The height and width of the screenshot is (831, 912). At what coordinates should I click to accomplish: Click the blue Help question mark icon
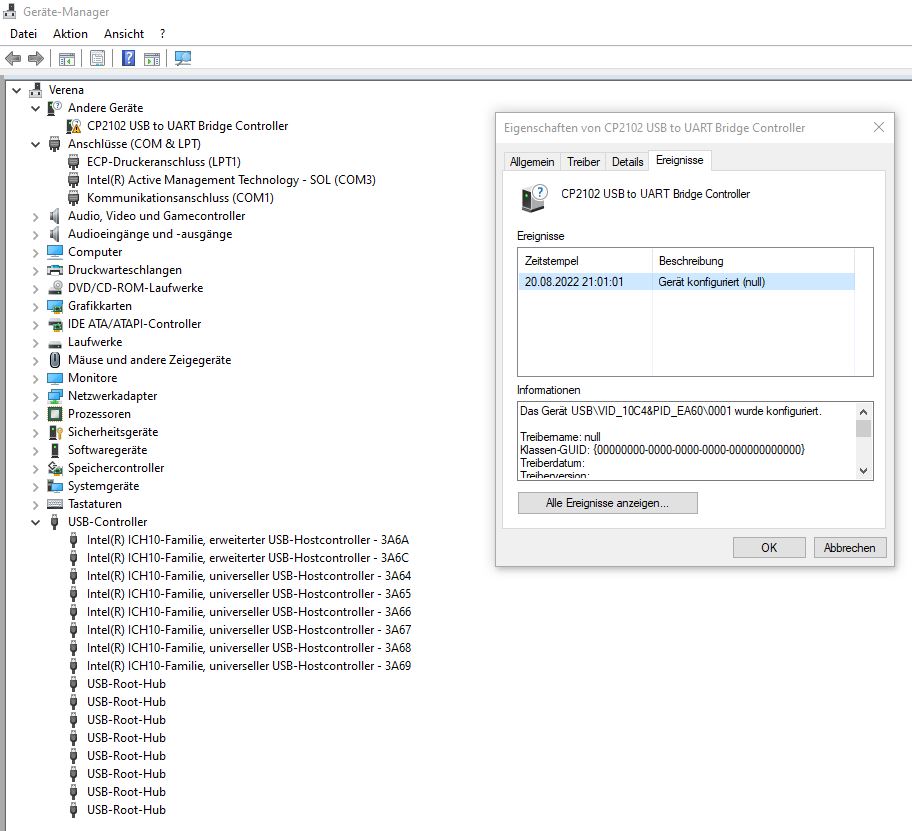coord(128,59)
